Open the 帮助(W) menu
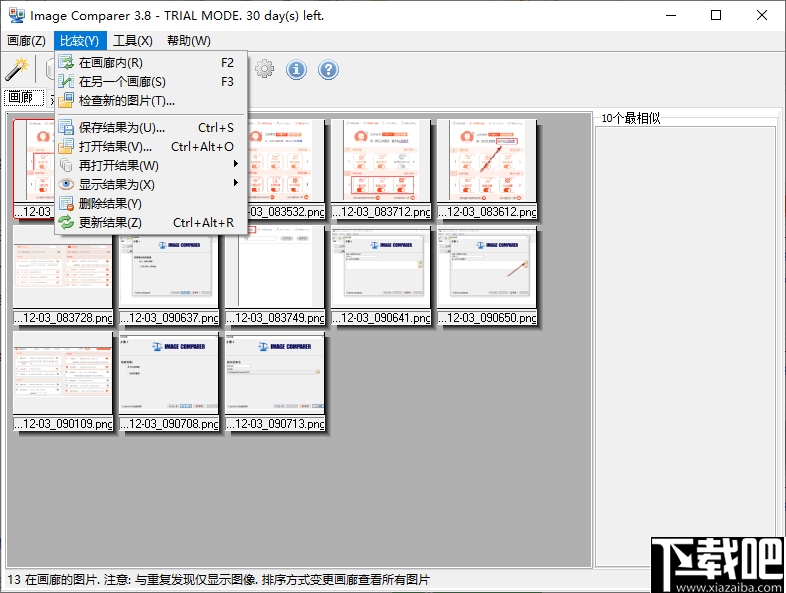The width and height of the screenshot is (786, 593). 189,41
